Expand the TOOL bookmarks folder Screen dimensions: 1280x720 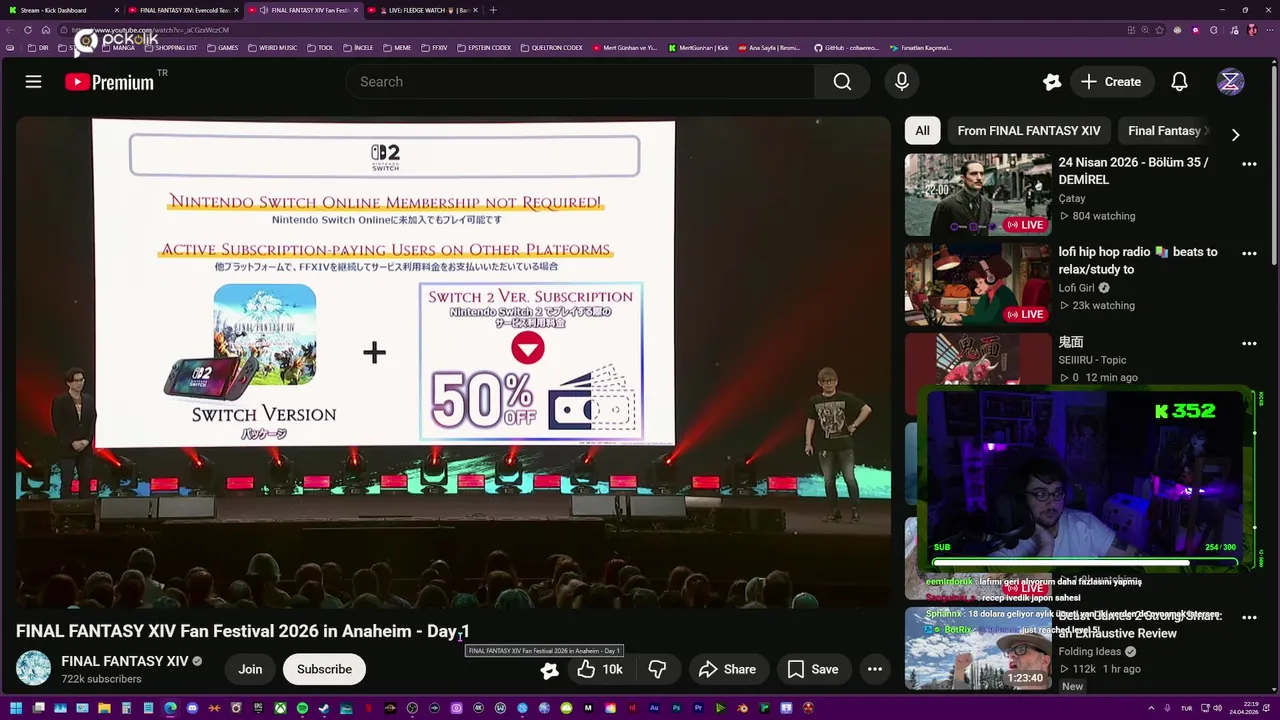(320, 48)
